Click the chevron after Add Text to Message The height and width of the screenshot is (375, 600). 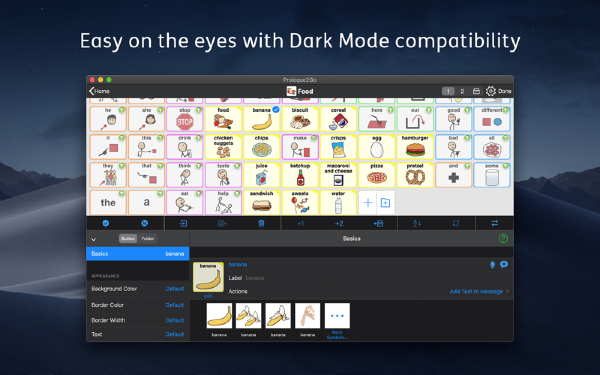pyautogui.click(x=507, y=292)
